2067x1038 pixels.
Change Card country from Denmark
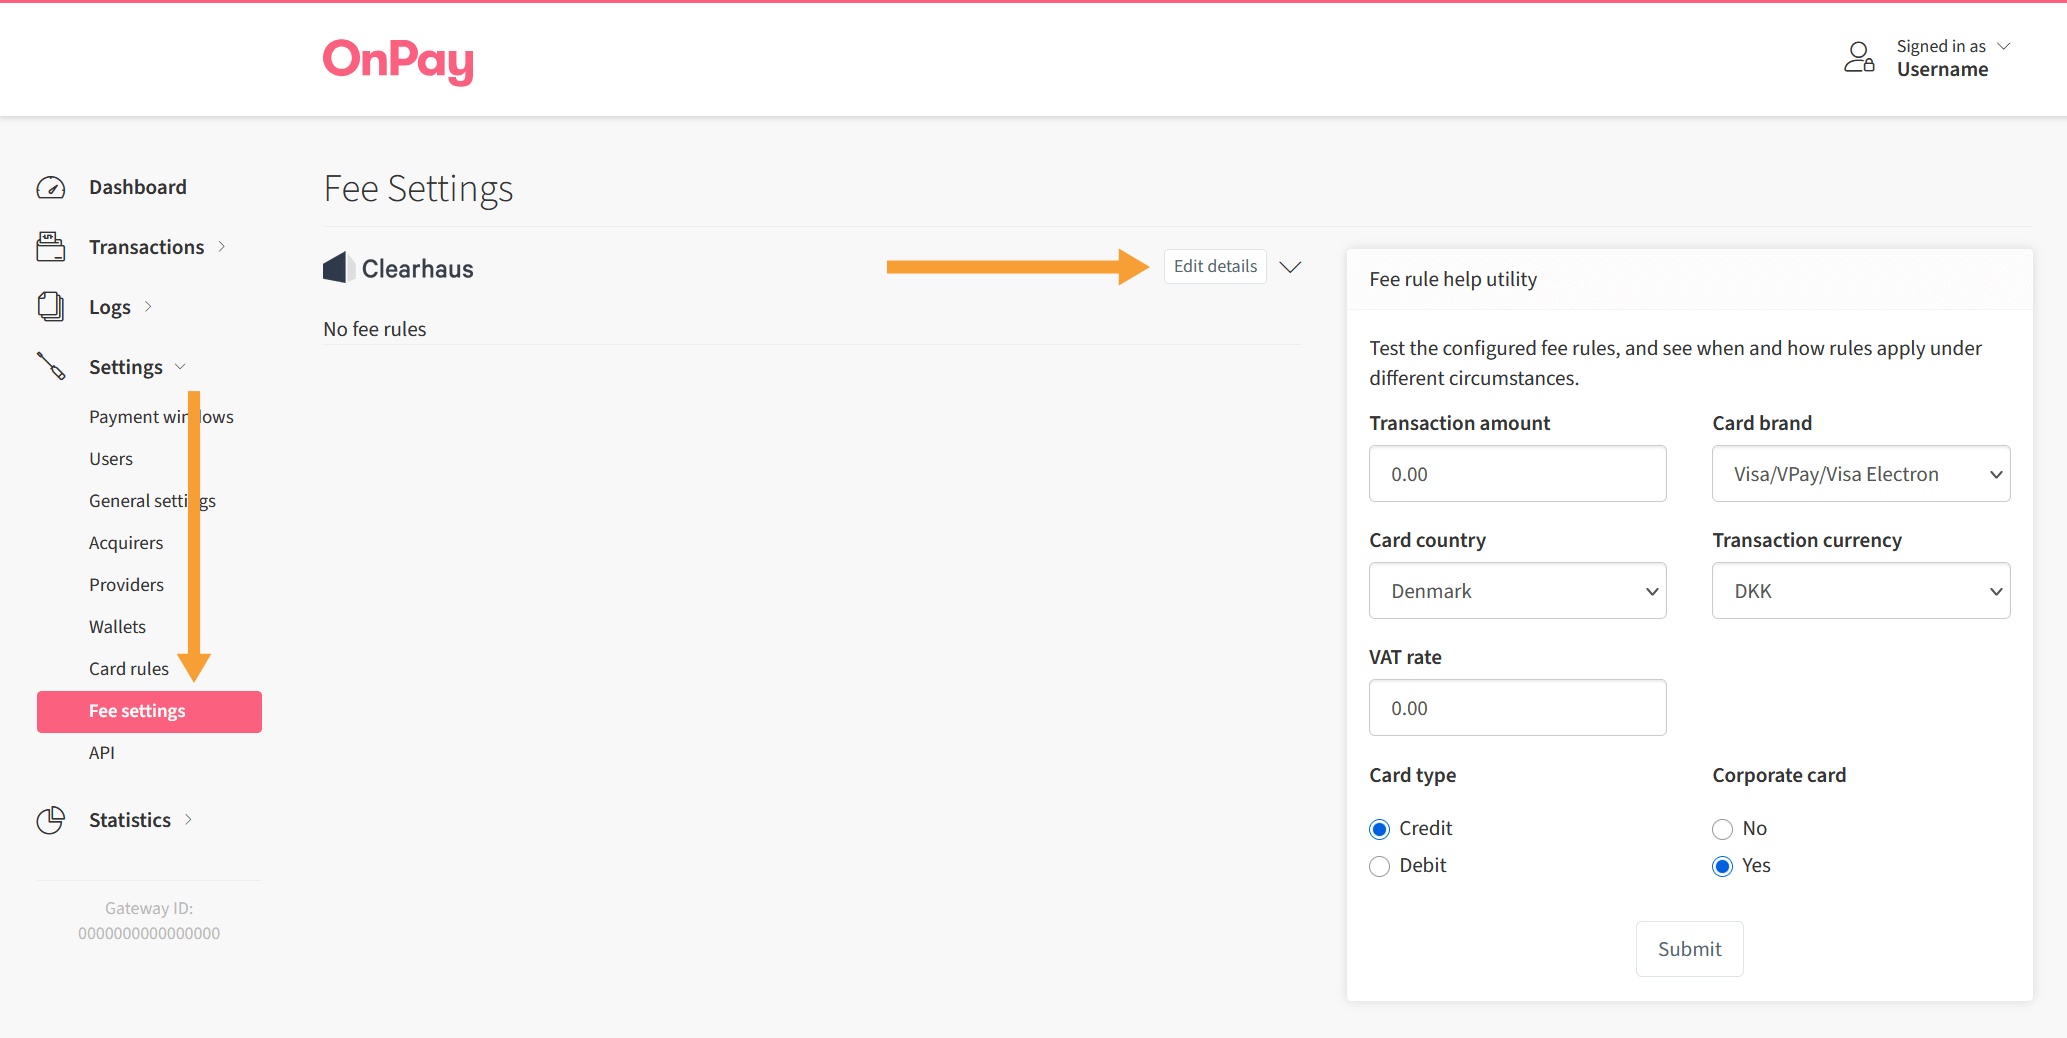1517,590
